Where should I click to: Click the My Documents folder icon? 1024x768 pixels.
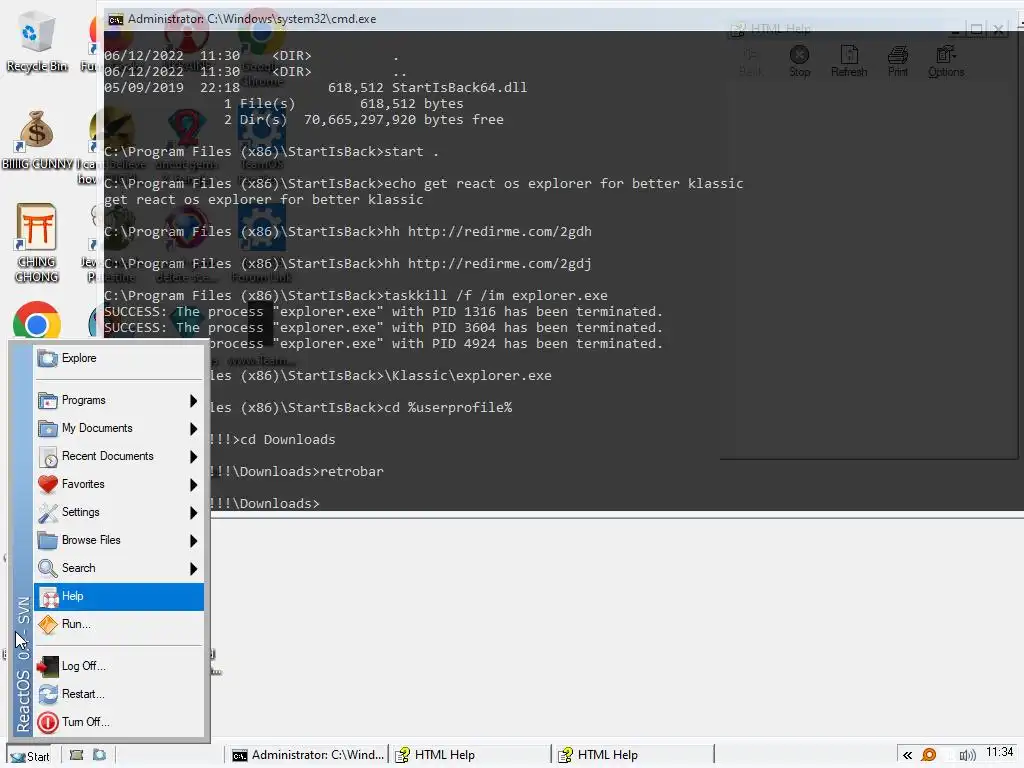tap(48, 428)
